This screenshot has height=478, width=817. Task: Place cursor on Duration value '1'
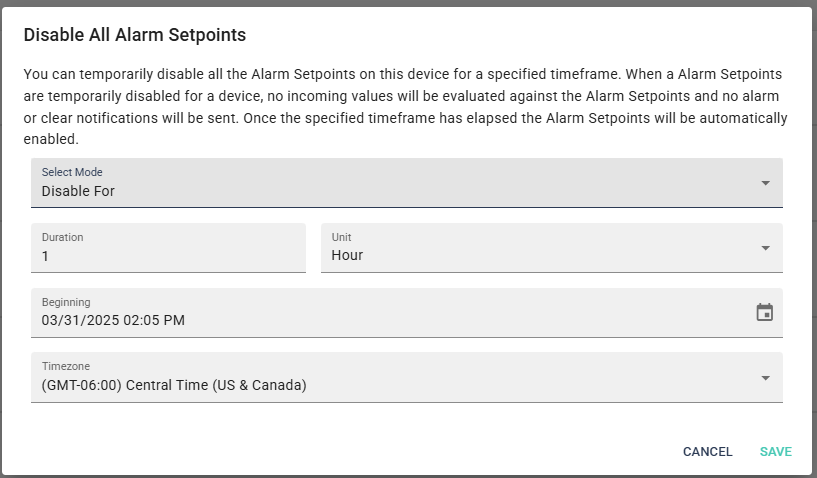[45, 256]
